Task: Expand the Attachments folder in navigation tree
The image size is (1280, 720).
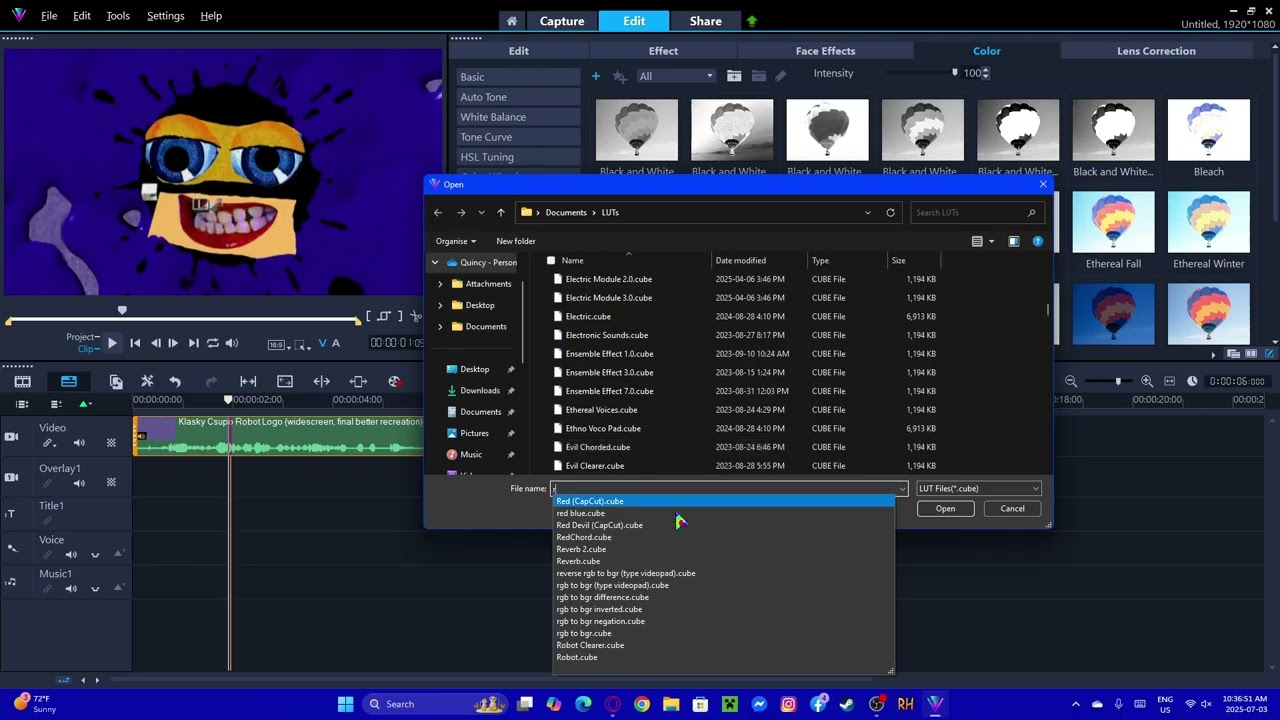Action: click(440, 284)
